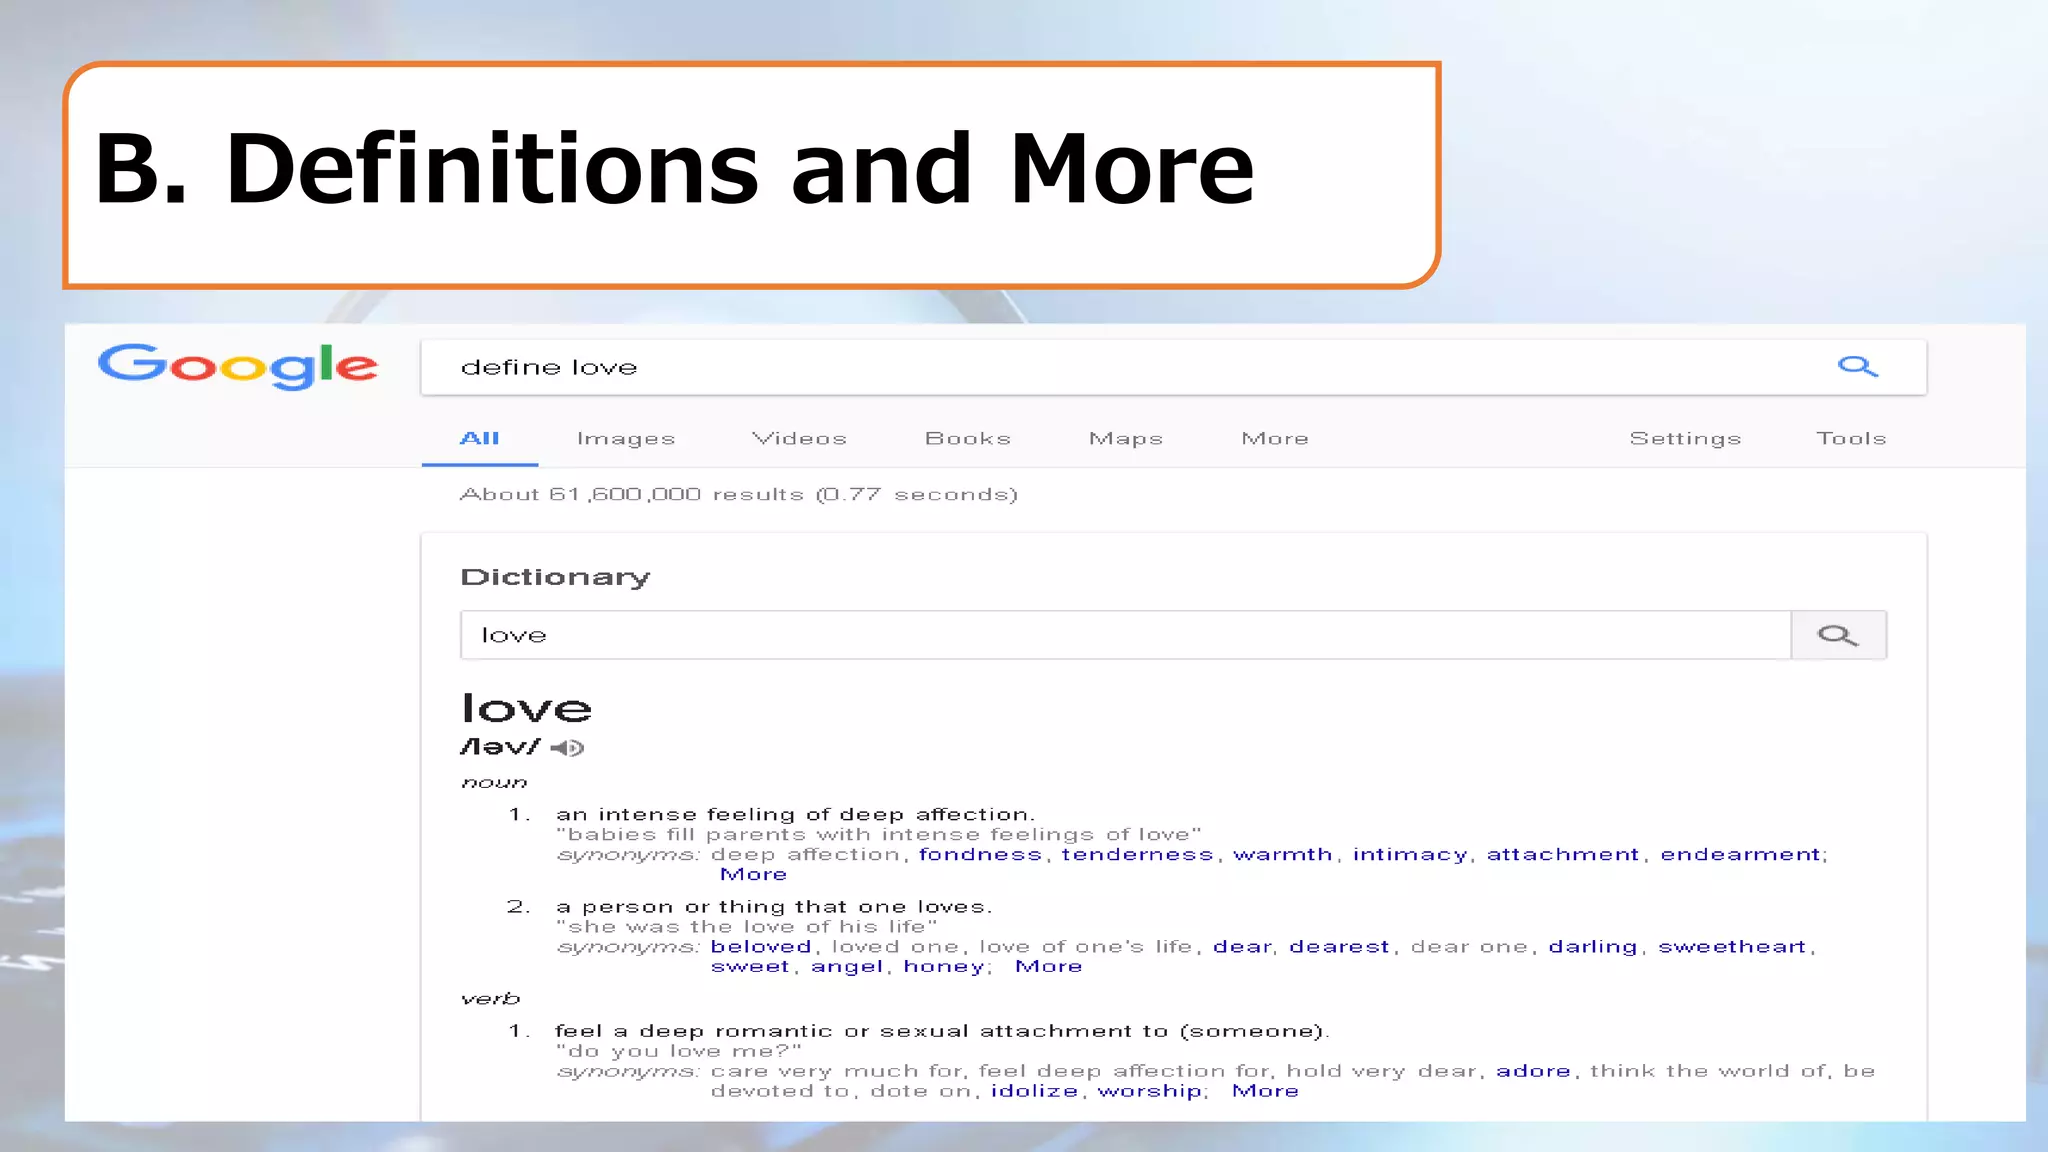Expand the More search tabs menu
The height and width of the screenshot is (1152, 2048).
pyautogui.click(x=1275, y=438)
